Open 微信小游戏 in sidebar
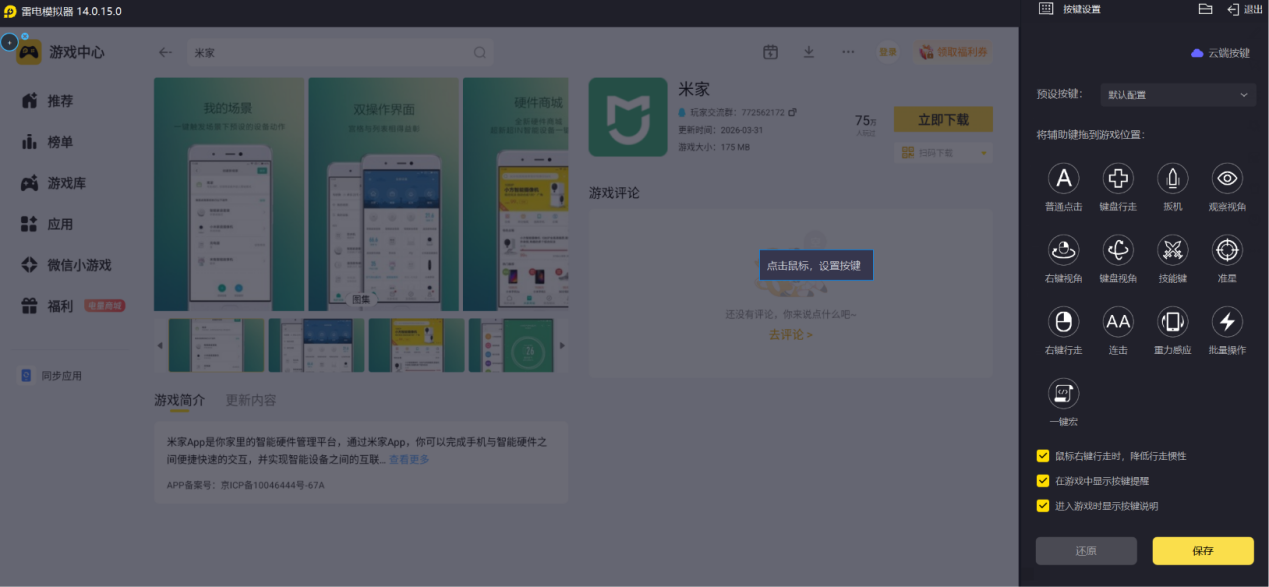1269x587 pixels. click(x=67, y=265)
